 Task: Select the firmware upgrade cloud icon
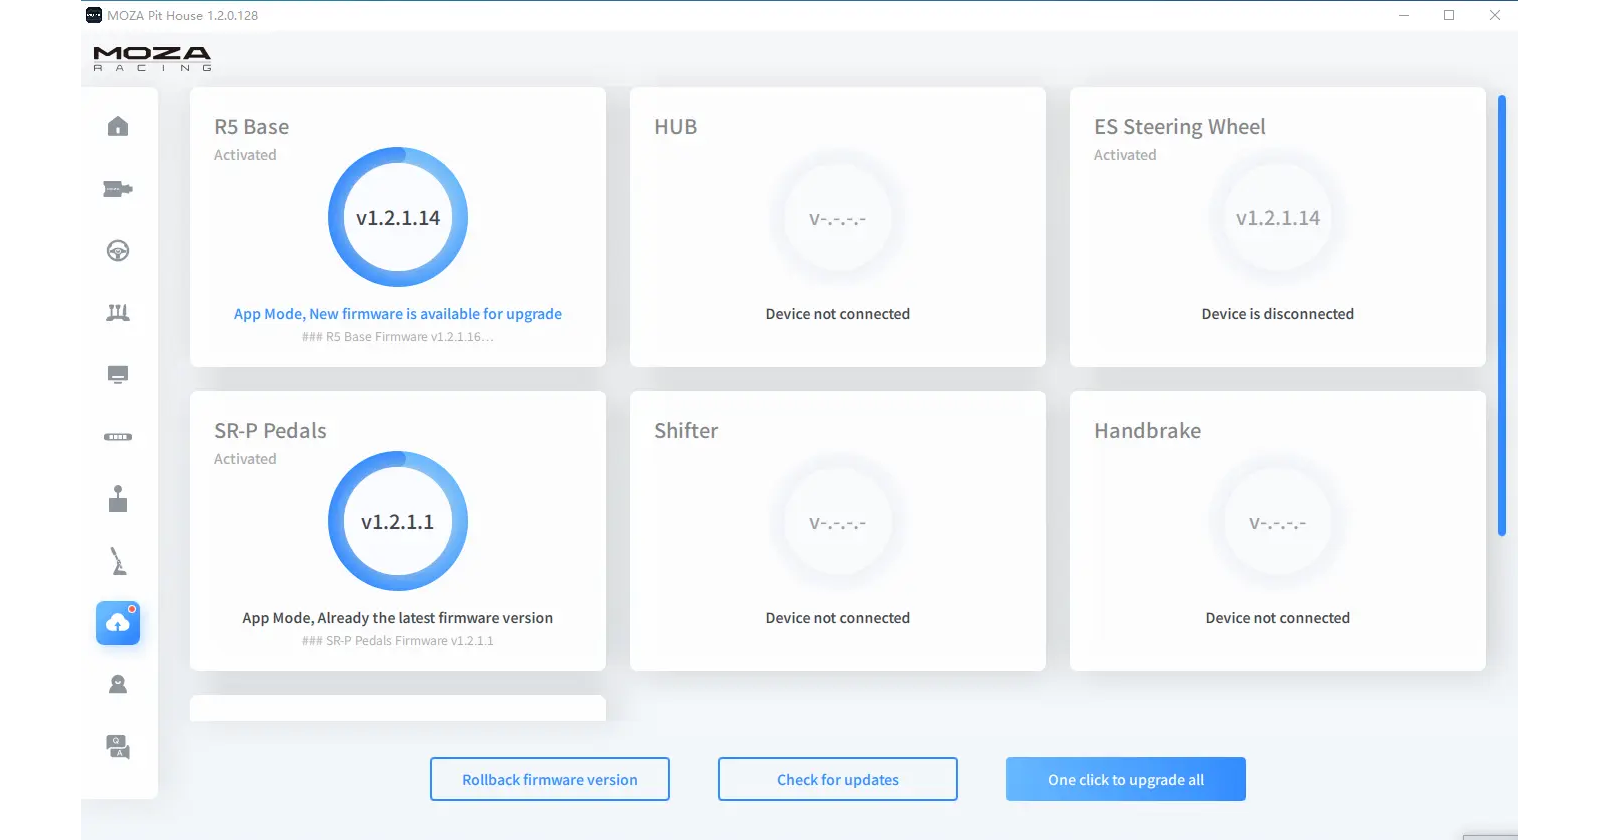tap(118, 623)
